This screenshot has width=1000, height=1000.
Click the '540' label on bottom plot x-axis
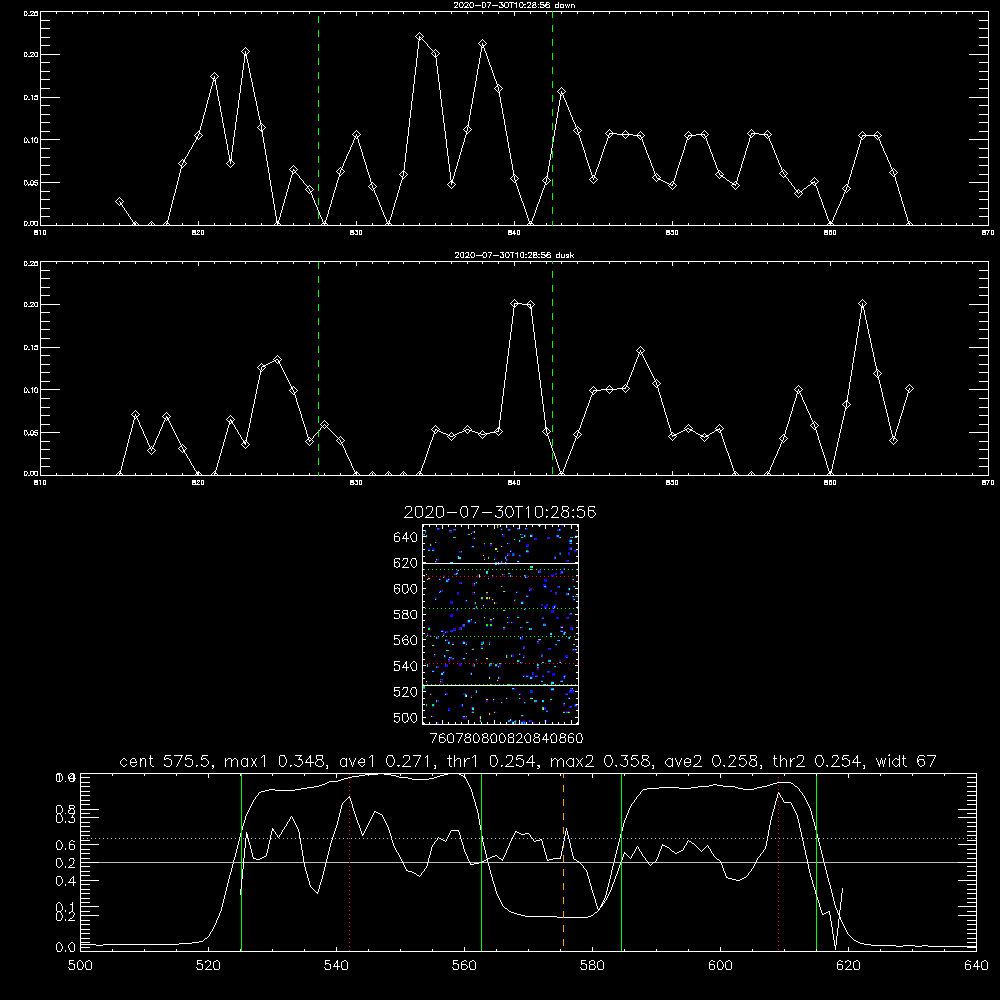(x=336, y=966)
